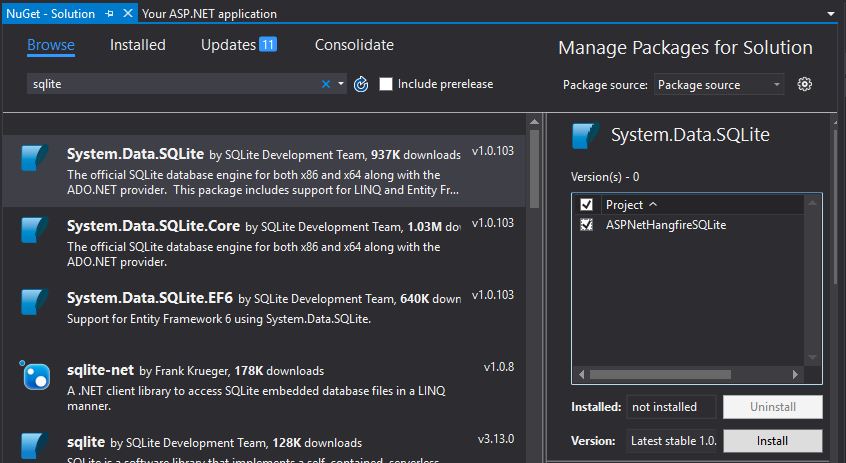Click the refresh search results icon

pos(361,84)
